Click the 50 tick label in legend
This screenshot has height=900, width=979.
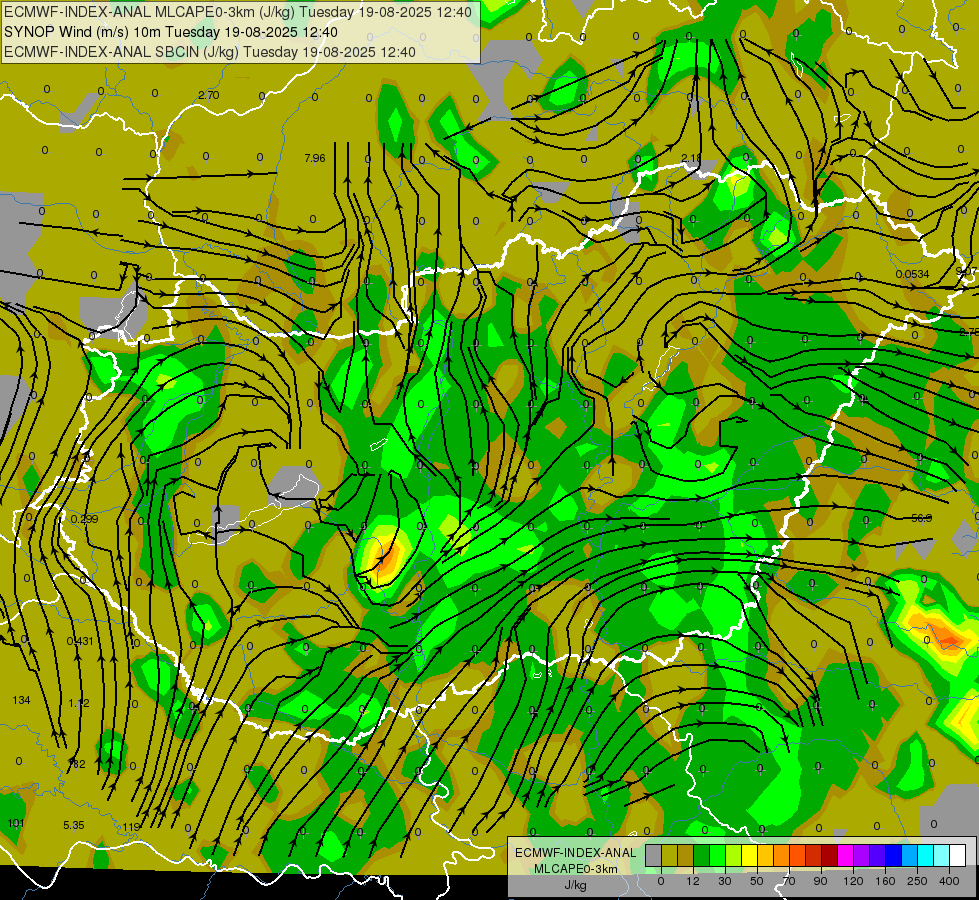pyautogui.click(x=757, y=881)
